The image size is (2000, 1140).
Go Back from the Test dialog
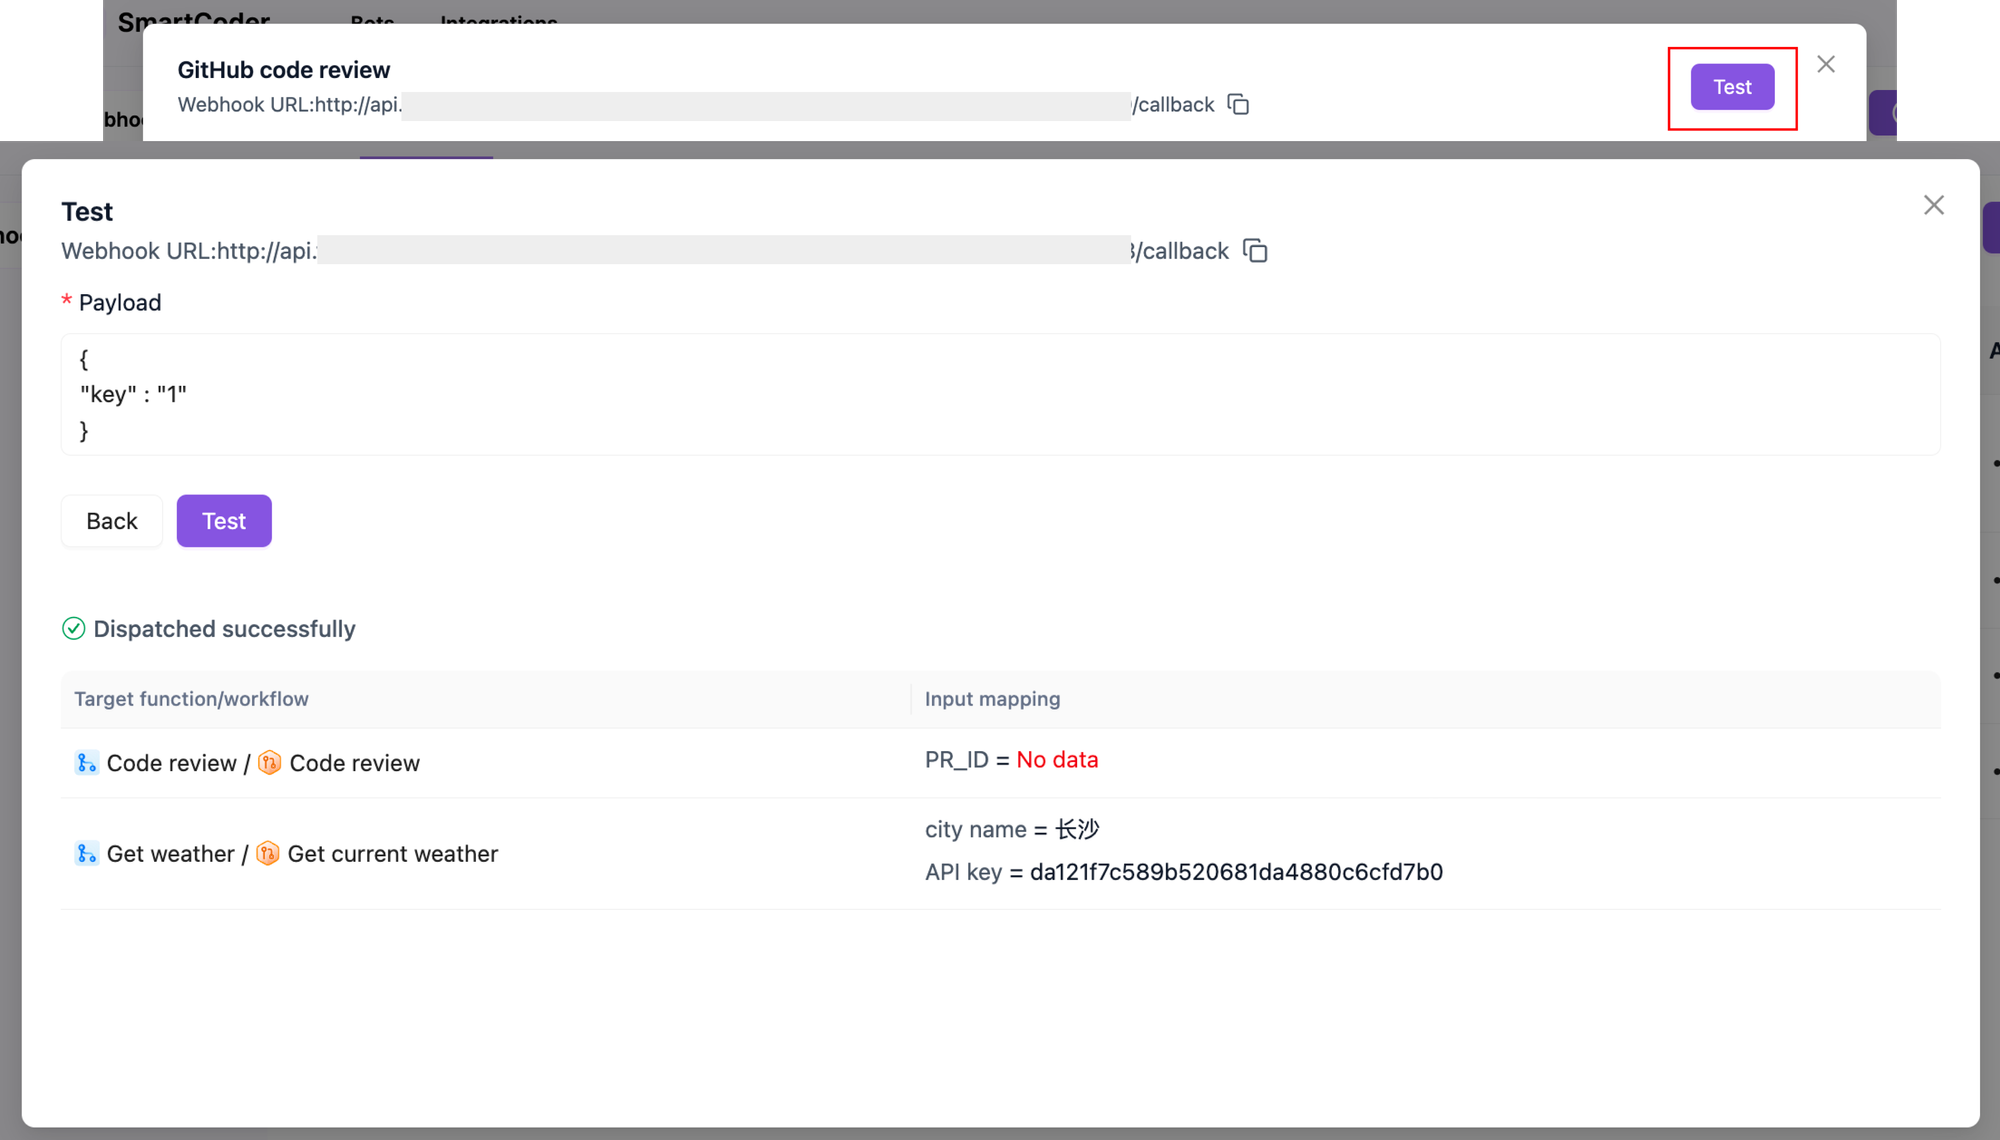(x=112, y=521)
